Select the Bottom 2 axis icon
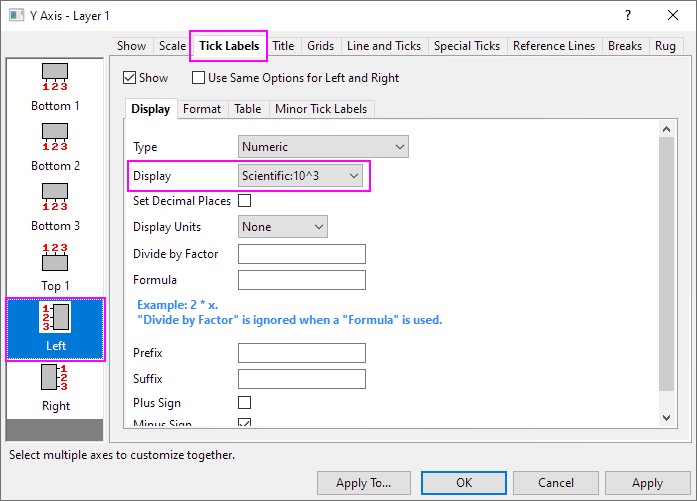 pos(55,137)
